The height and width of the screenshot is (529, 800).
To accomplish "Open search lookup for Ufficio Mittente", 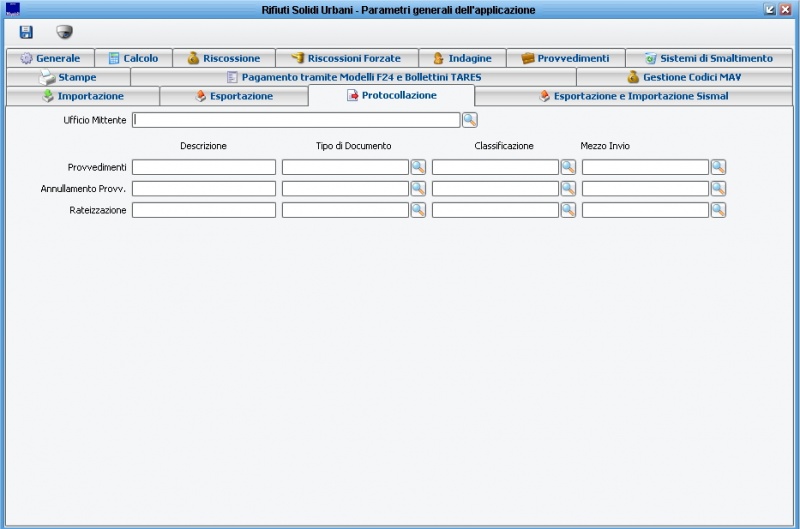I will pyautogui.click(x=469, y=120).
